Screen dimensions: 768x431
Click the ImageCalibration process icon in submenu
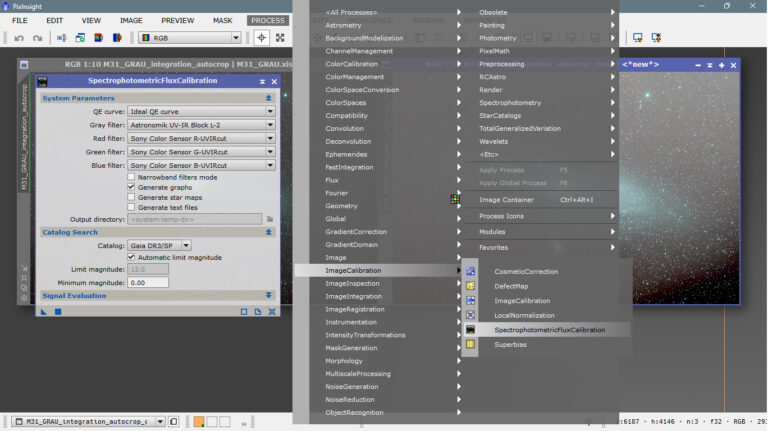point(470,301)
